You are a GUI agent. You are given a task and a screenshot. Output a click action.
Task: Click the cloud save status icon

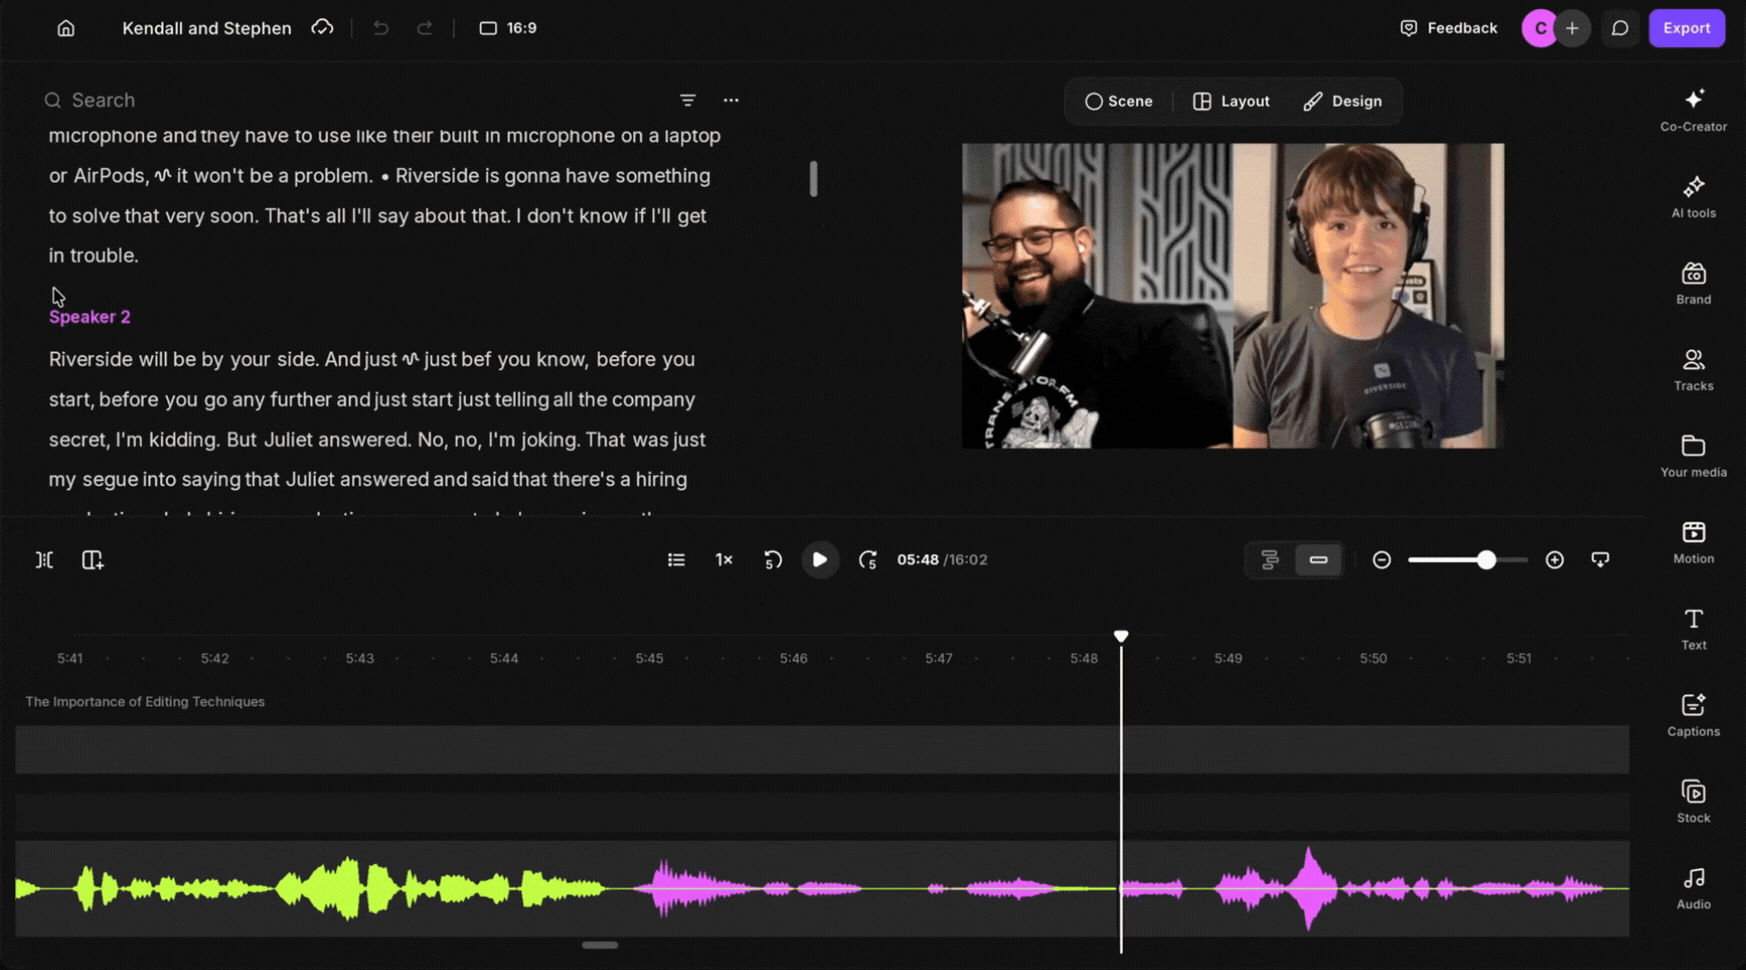point(322,28)
